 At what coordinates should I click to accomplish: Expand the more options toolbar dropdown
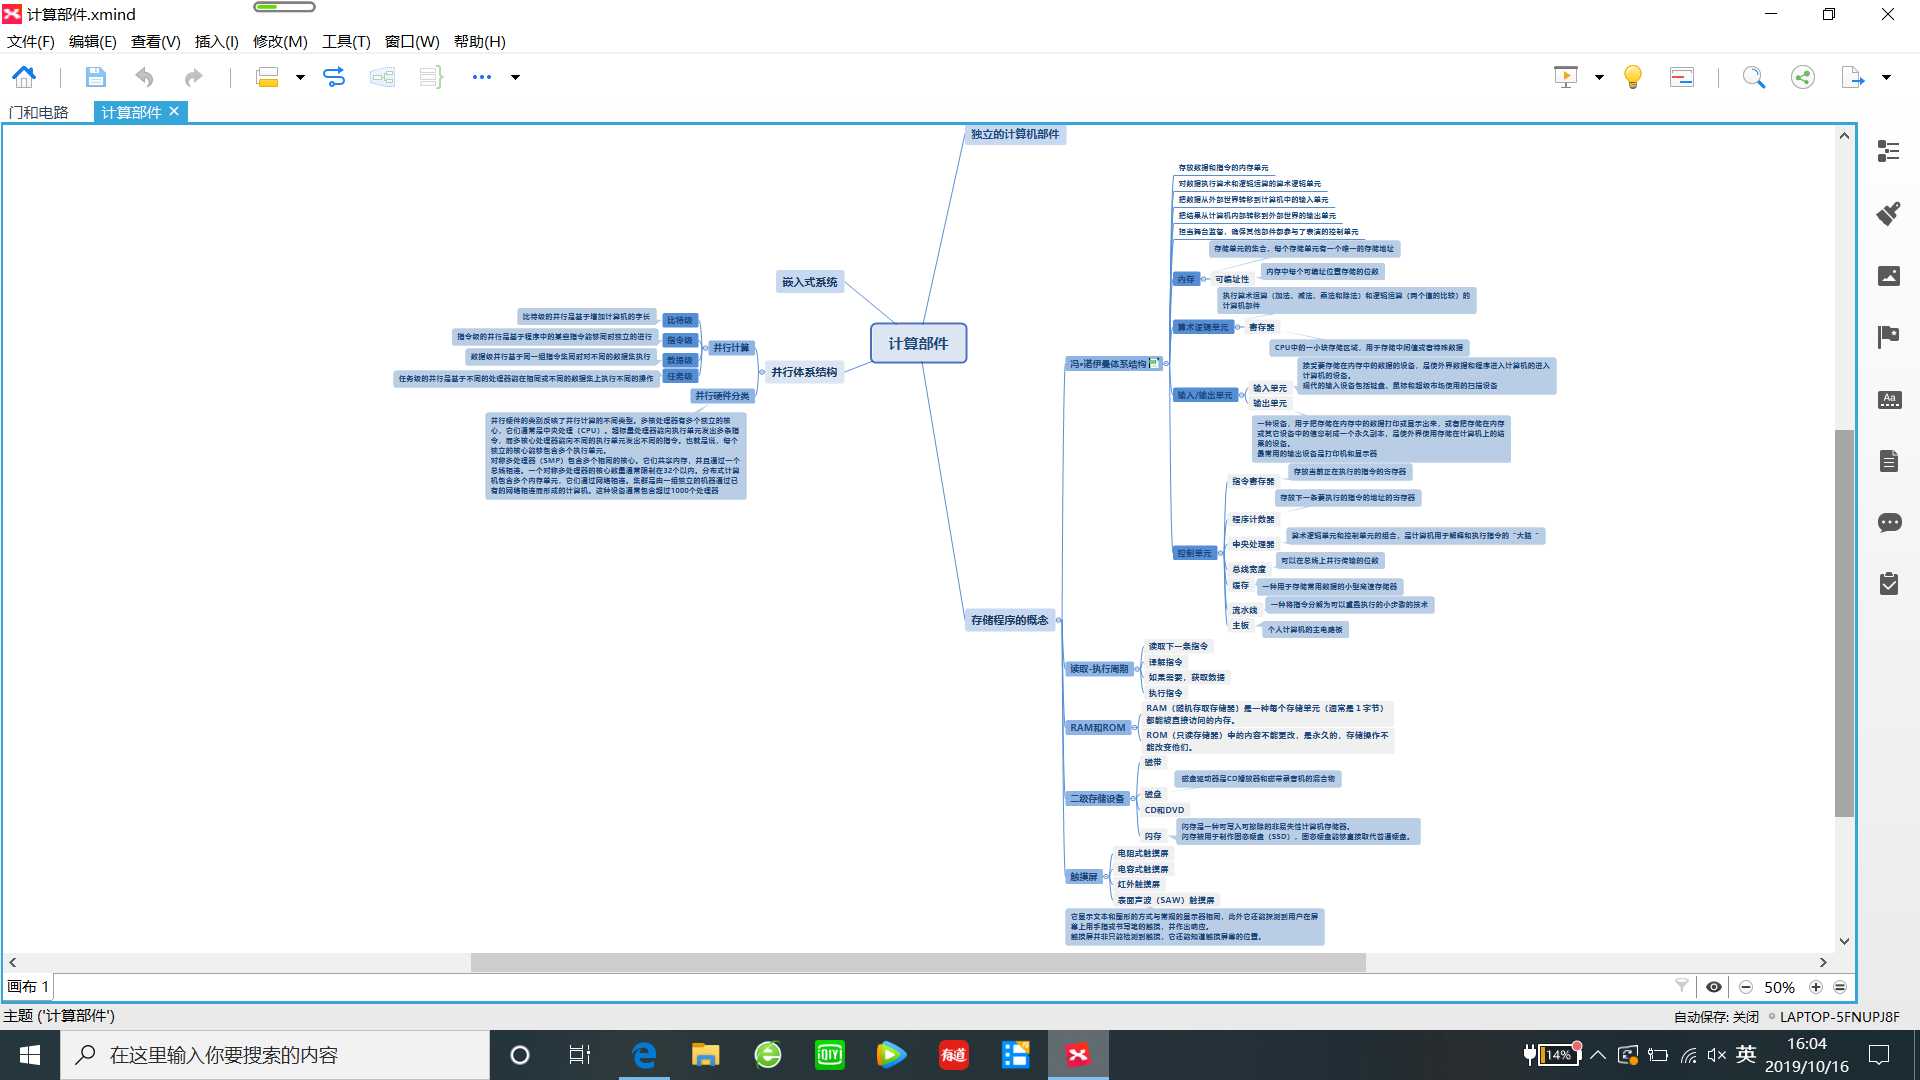[514, 76]
